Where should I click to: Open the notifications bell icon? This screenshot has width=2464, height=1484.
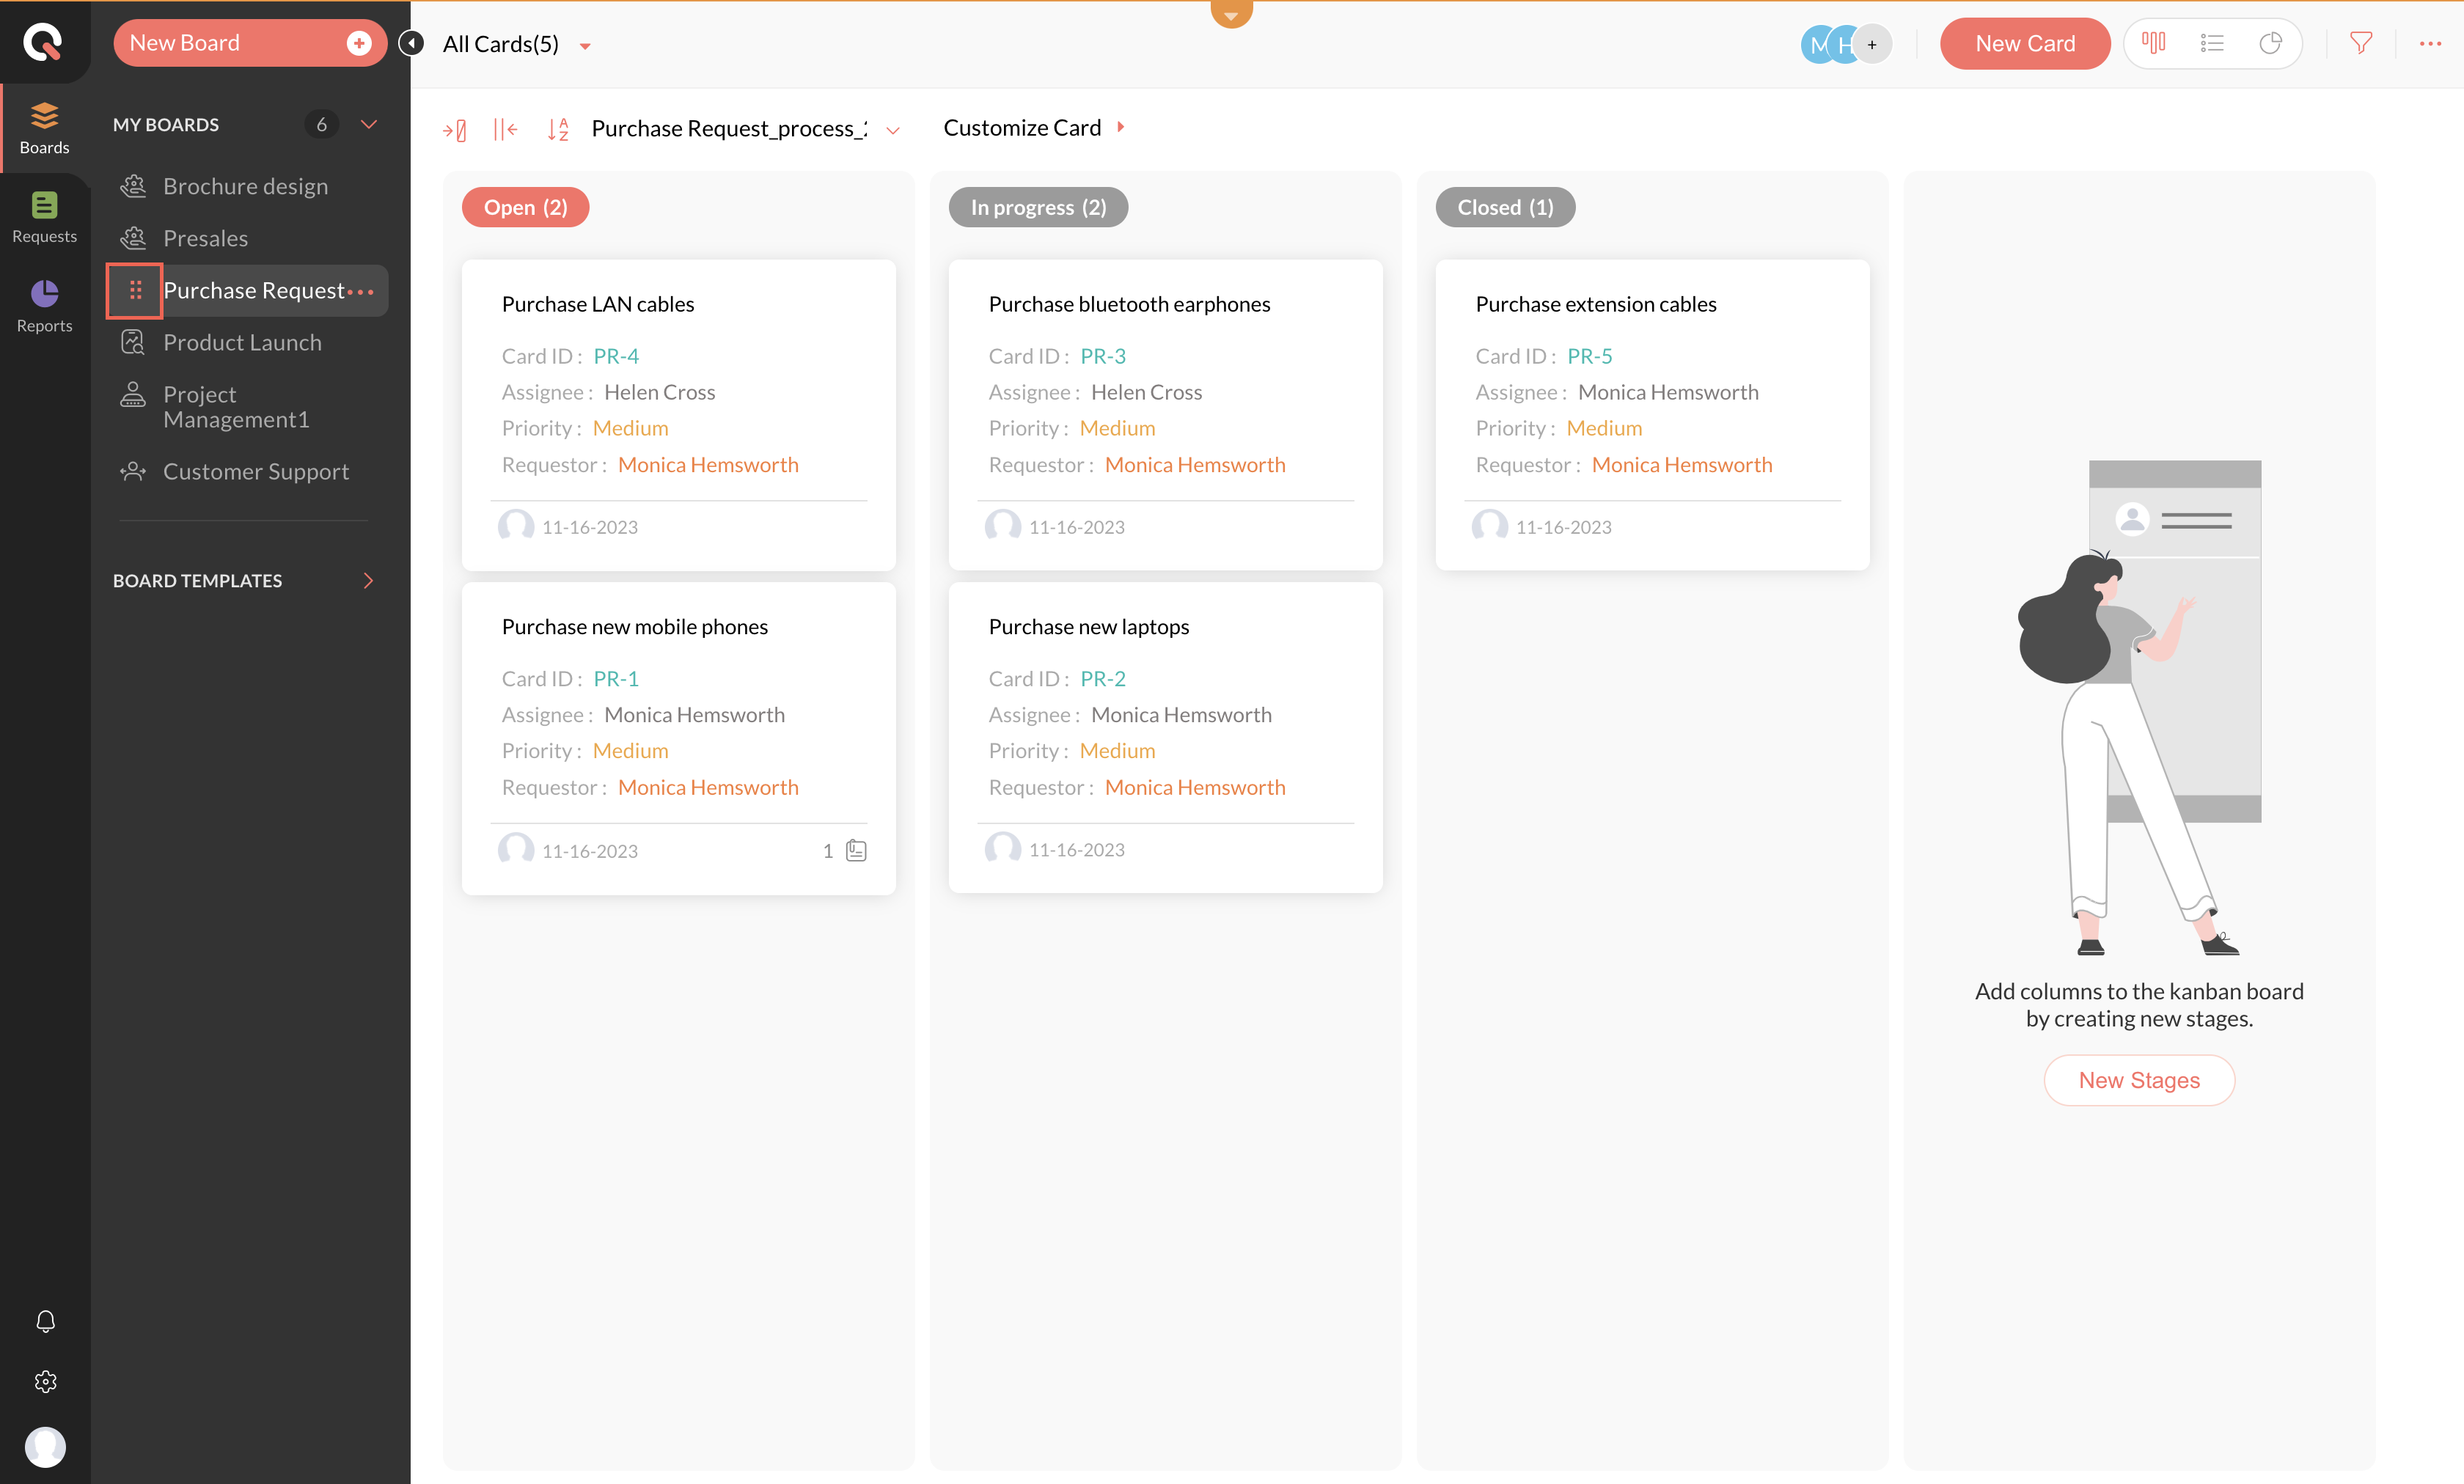(x=45, y=1321)
